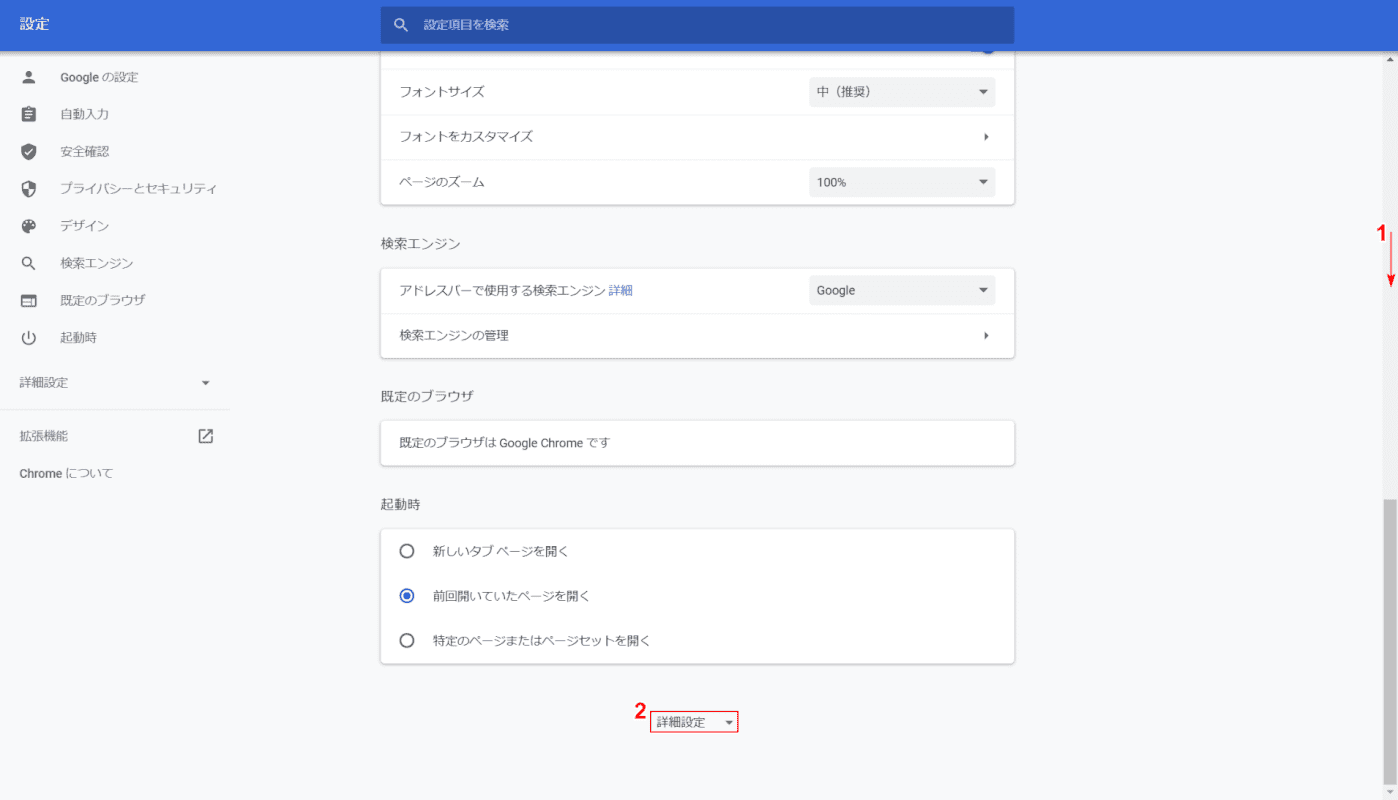Click the 検索エンジン section heading
Image resolution: width=1398 pixels, height=800 pixels.
(x=420, y=244)
